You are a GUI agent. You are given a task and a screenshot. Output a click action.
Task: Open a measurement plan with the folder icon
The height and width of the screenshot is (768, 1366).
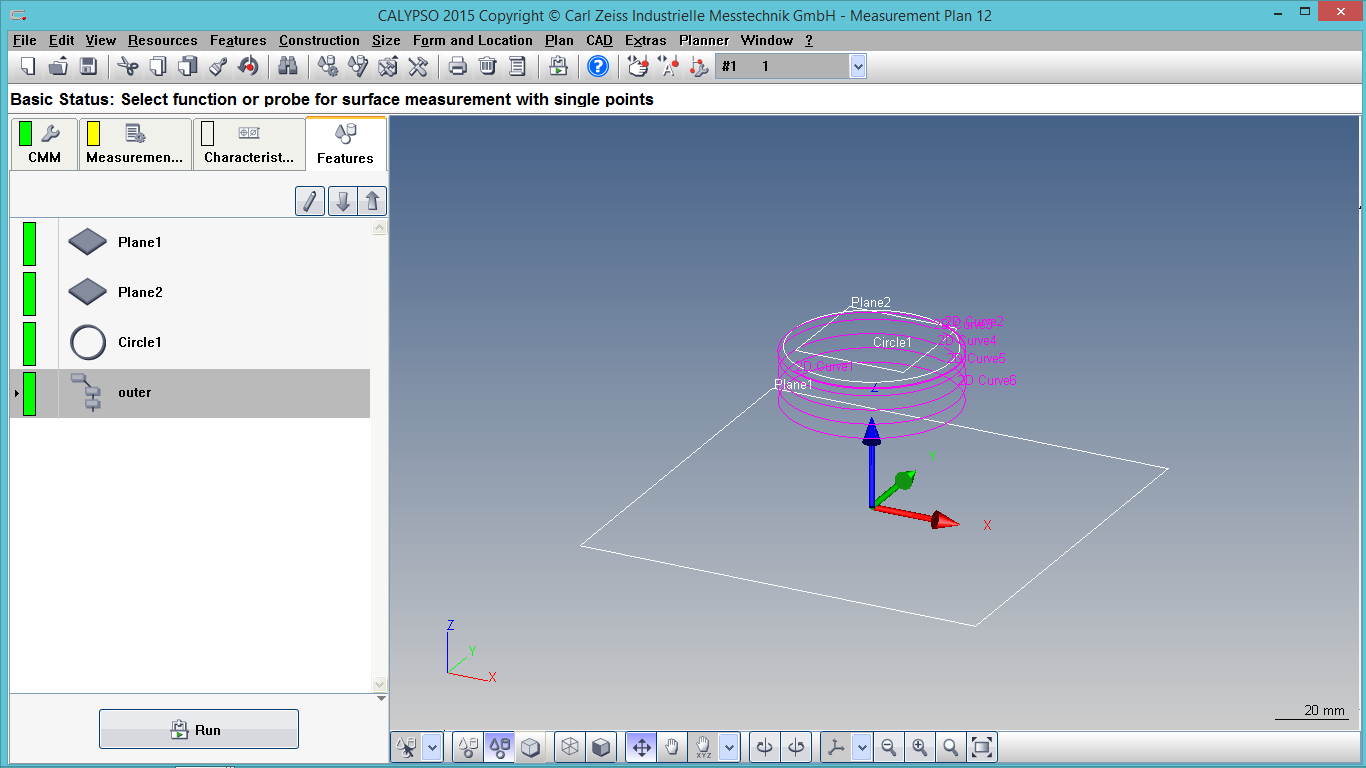coord(58,66)
